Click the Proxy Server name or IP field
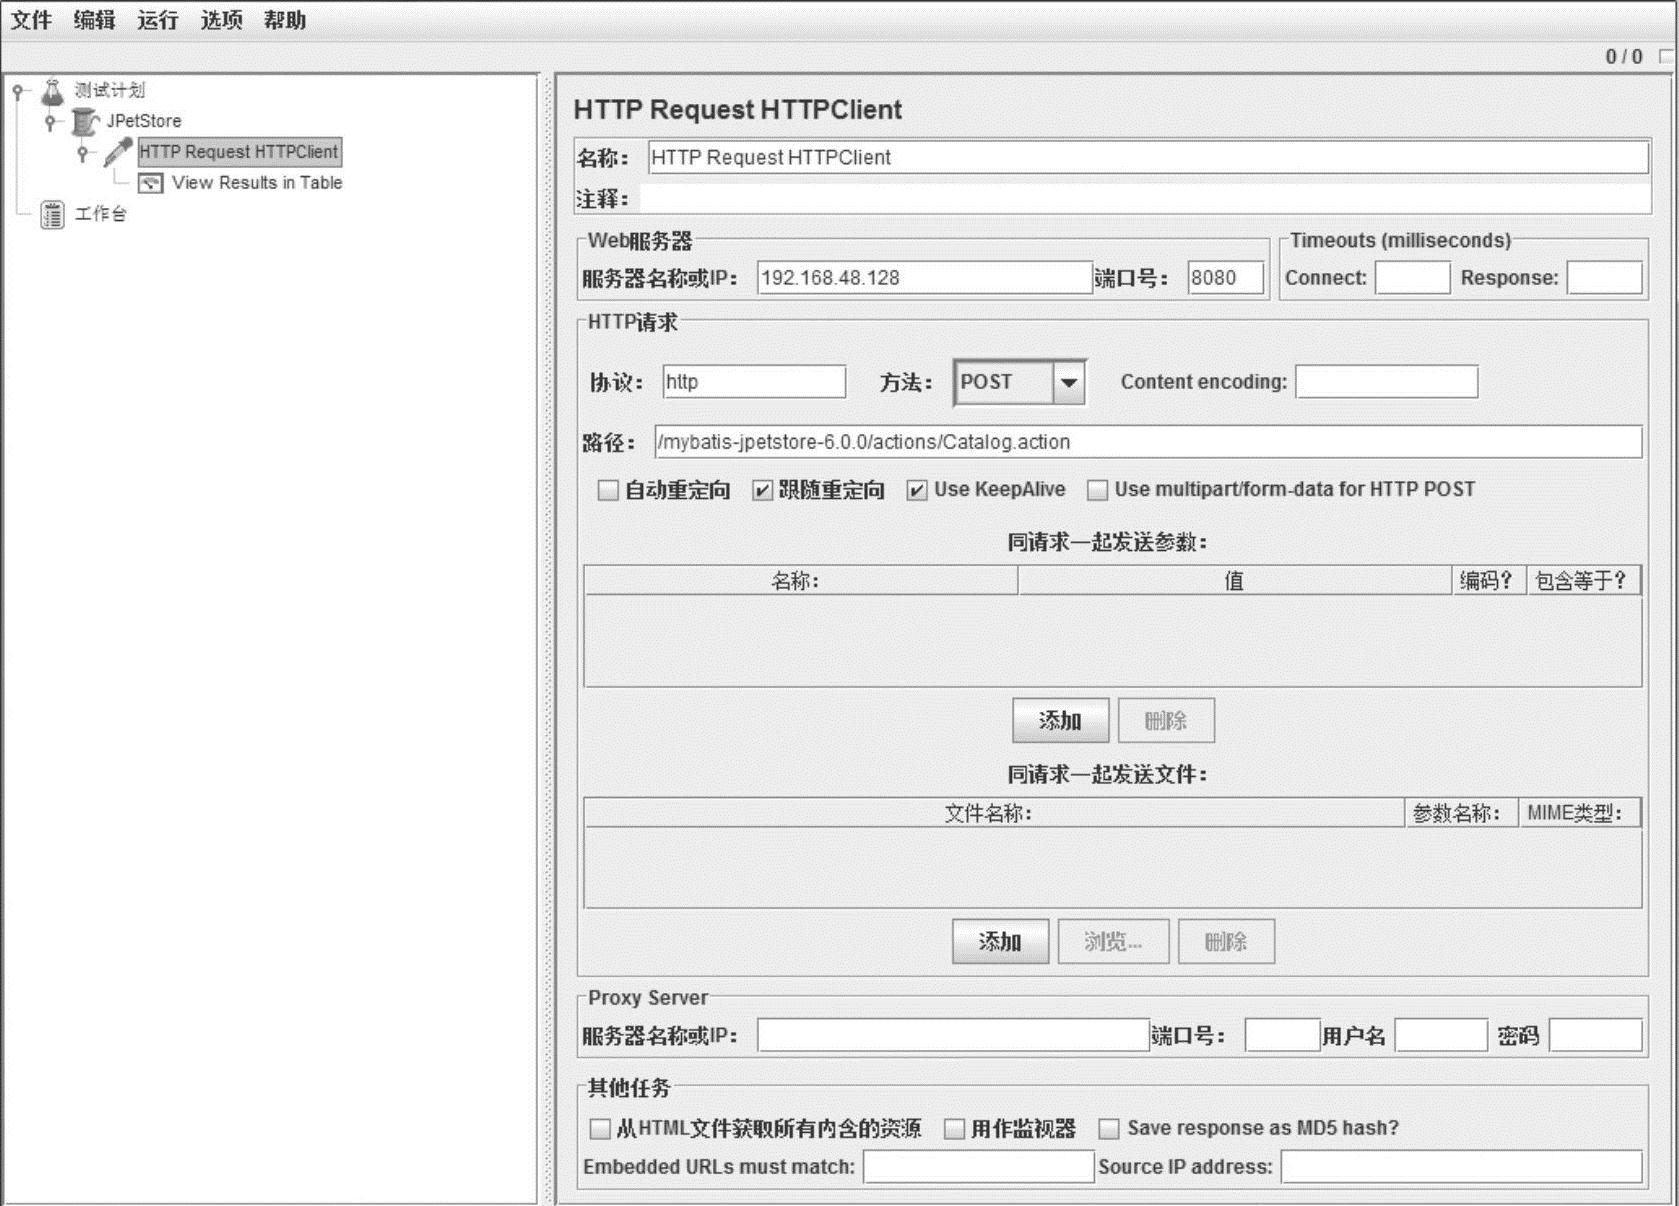The width and height of the screenshot is (1679, 1206). click(x=953, y=1035)
